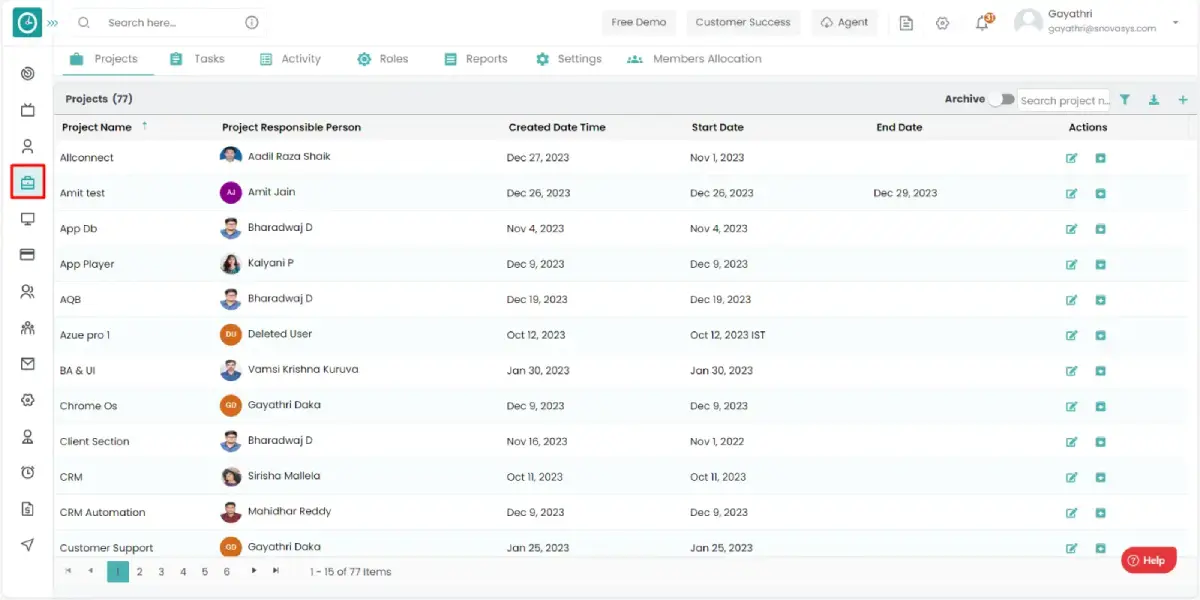Expand the sidebar with double chevron
Screen dimensions: 1200x600
[x=53, y=22]
